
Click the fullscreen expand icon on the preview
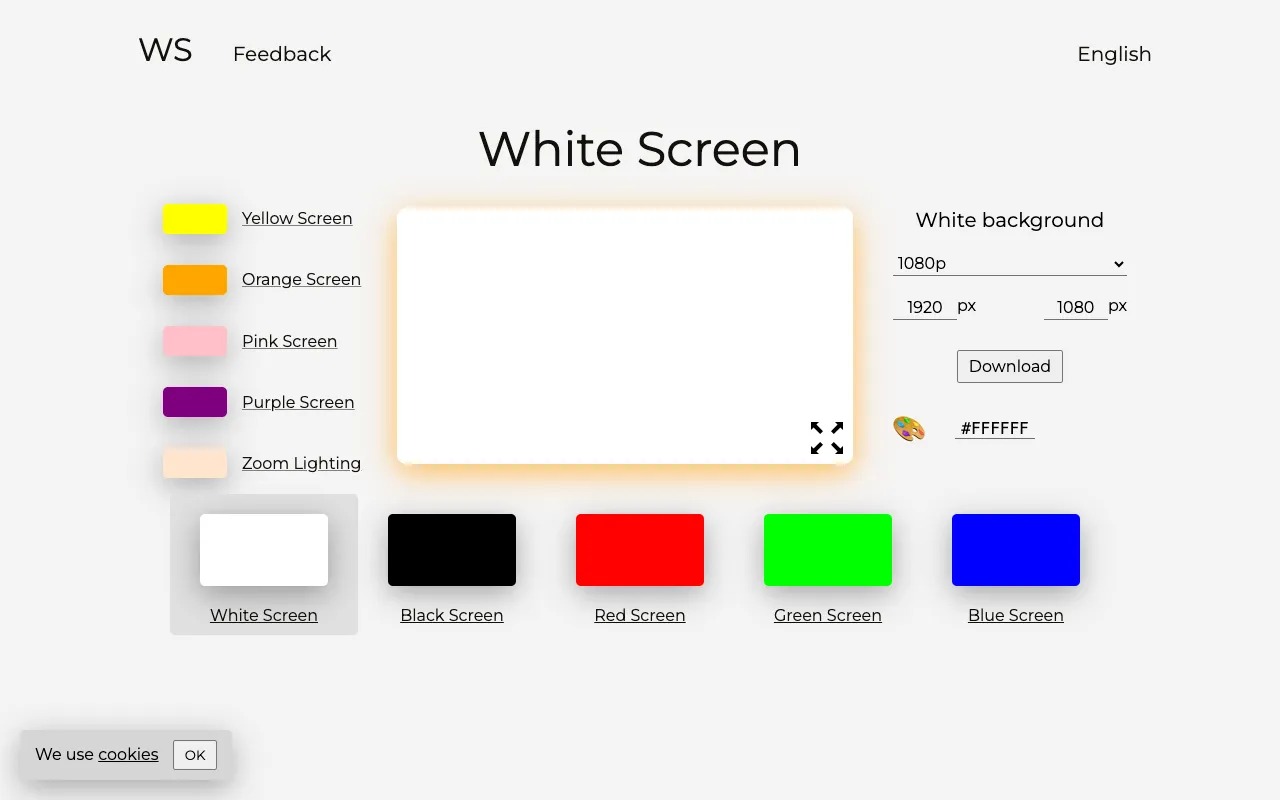[826, 437]
